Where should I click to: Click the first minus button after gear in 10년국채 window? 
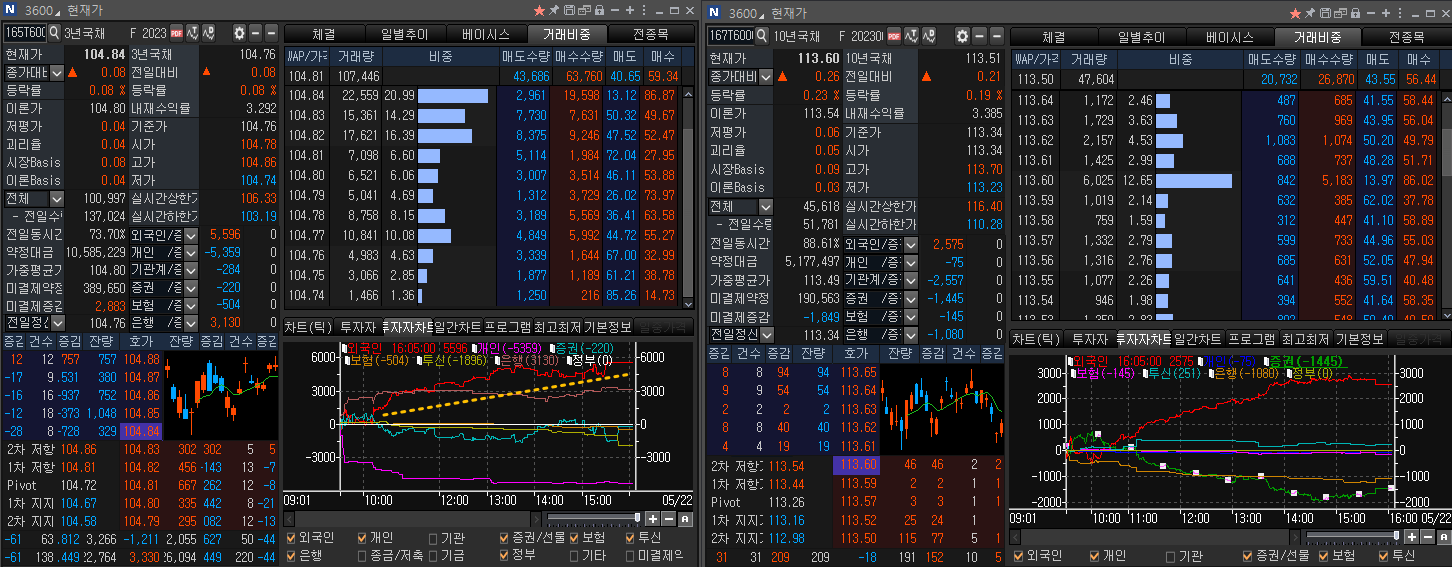coord(979,35)
